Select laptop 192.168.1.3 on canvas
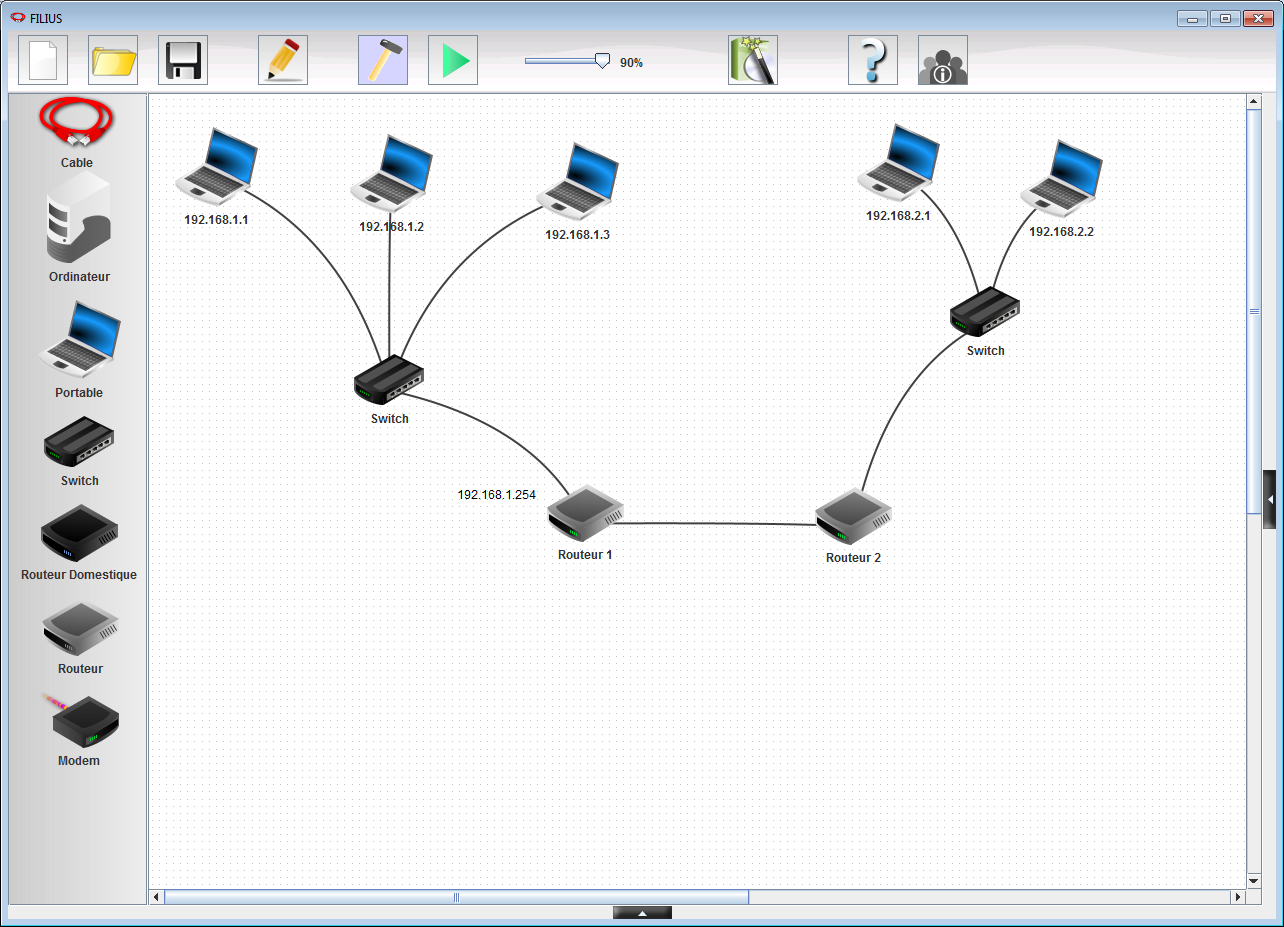 (x=577, y=181)
